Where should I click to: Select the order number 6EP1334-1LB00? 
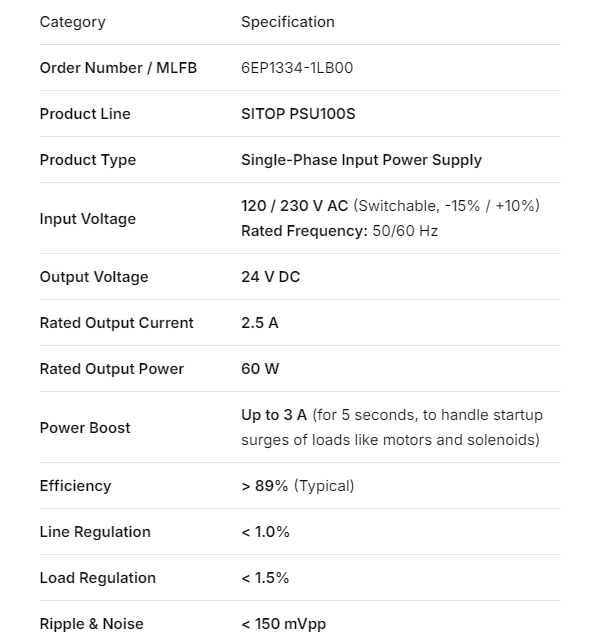tap(297, 68)
